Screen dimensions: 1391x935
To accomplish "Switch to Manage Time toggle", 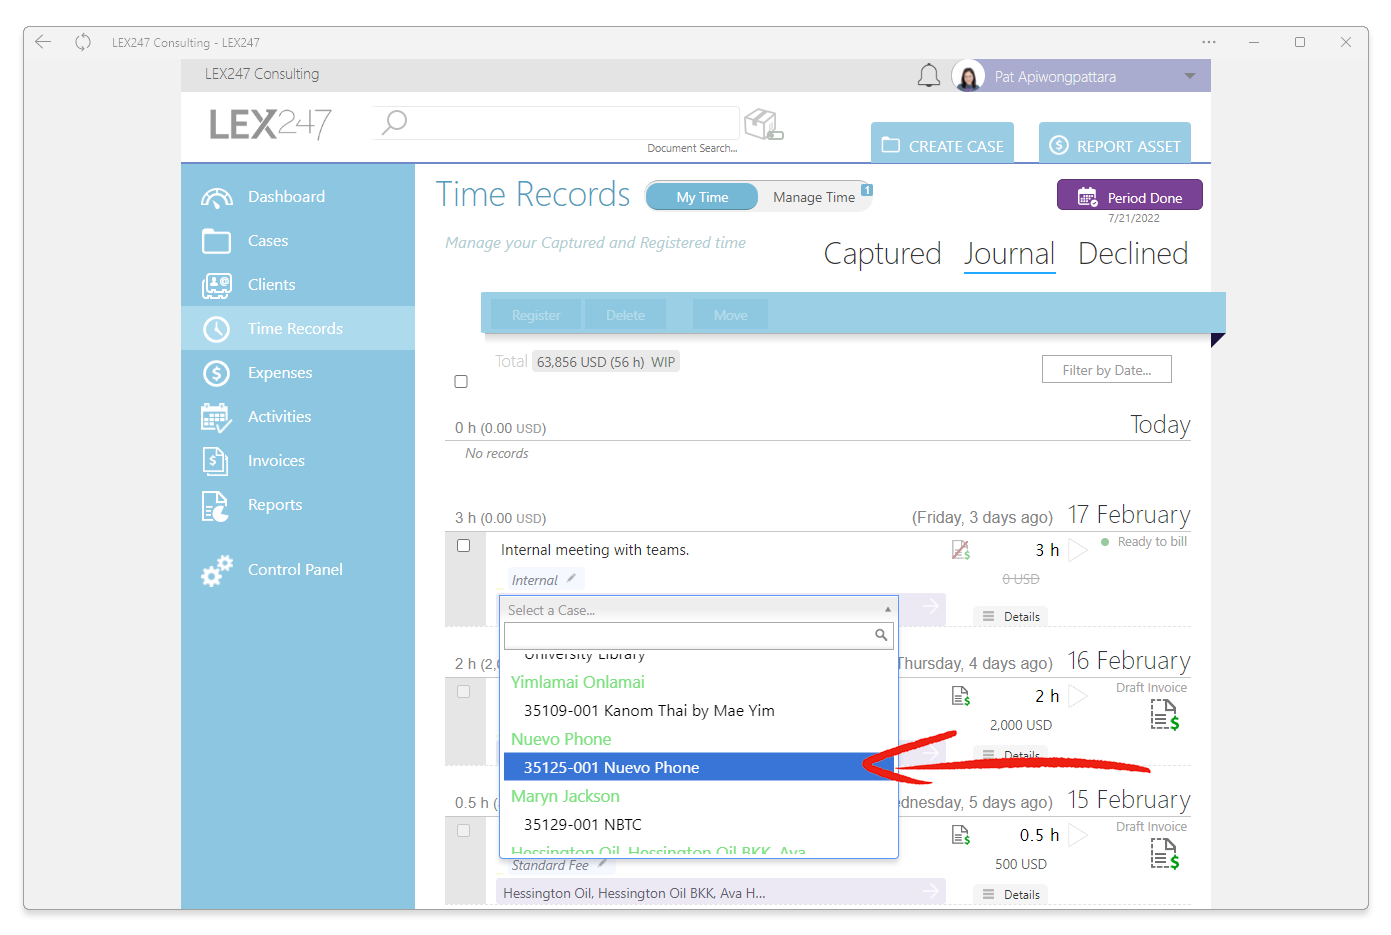I will tap(814, 197).
